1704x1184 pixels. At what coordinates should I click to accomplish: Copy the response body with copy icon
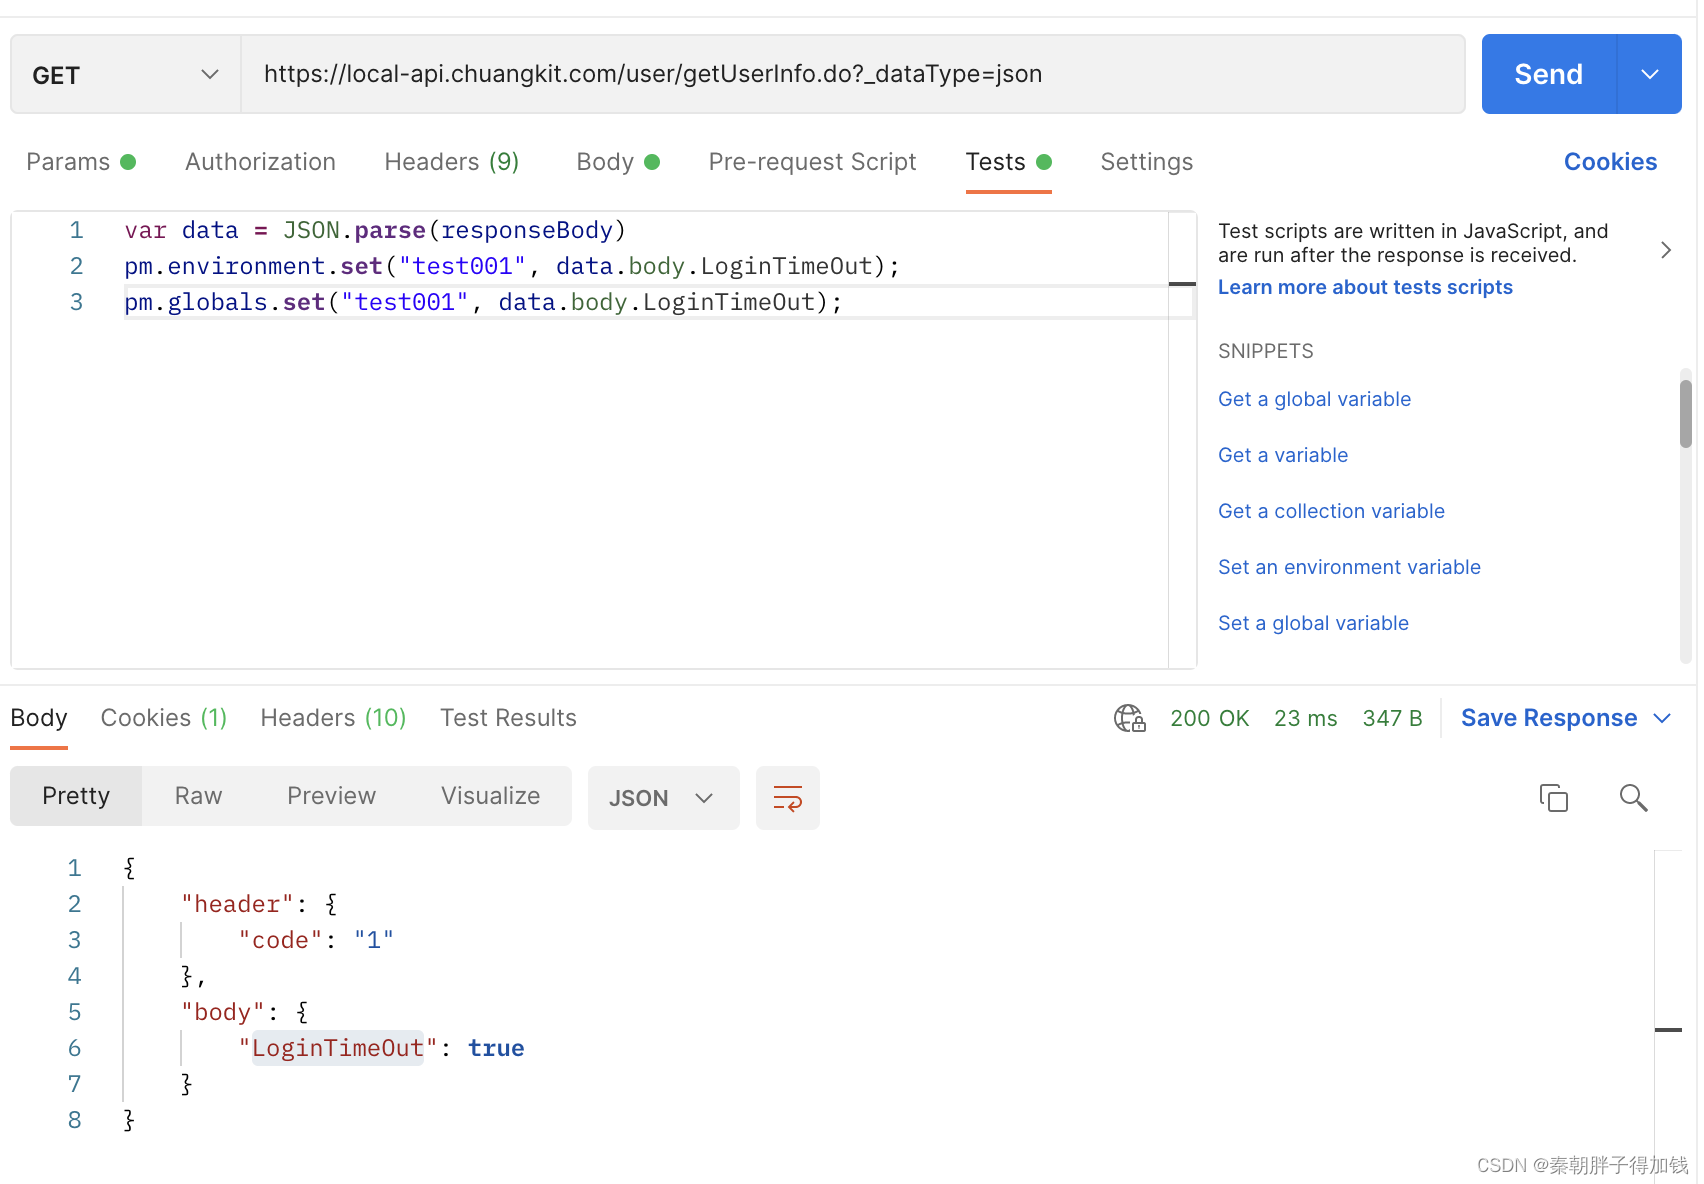(1553, 797)
